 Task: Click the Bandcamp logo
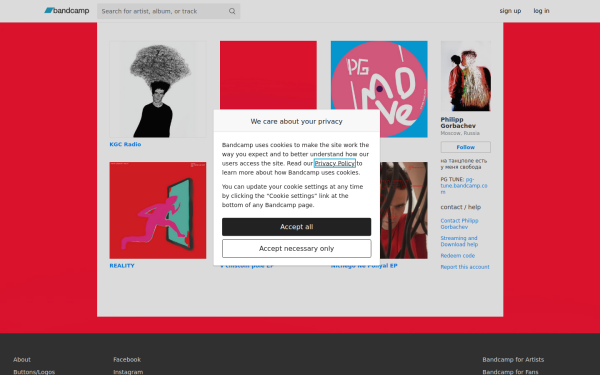pos(67,11)
